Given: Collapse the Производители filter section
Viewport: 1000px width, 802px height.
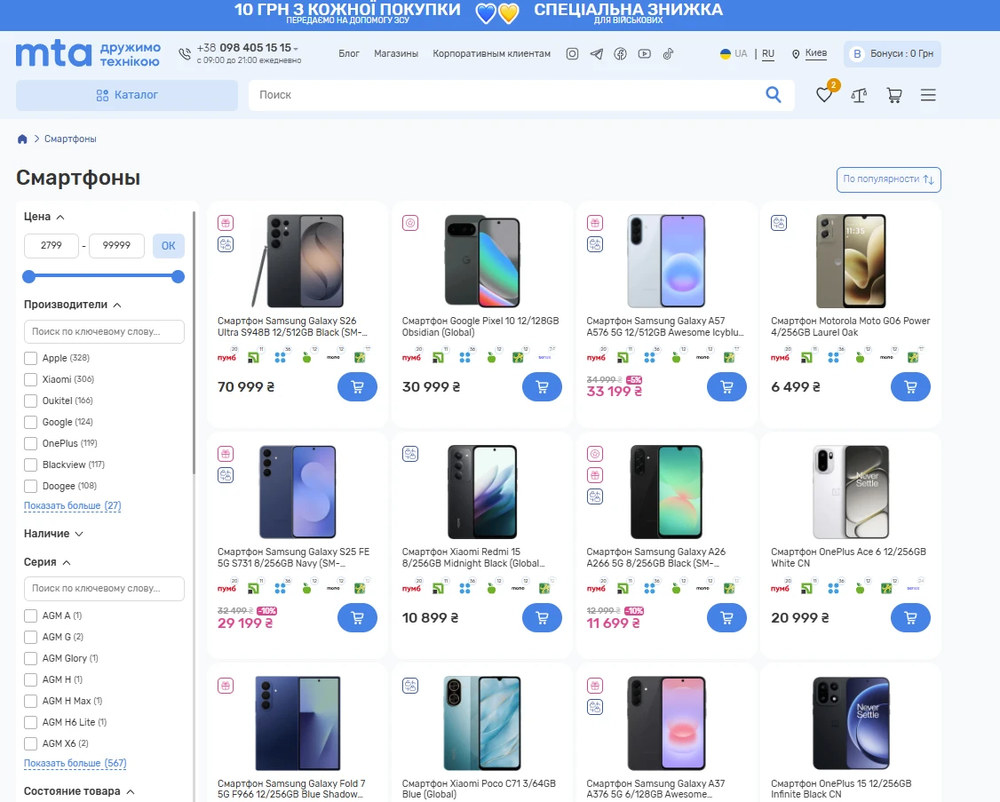Looking at the screenshot, I should 73,305.
